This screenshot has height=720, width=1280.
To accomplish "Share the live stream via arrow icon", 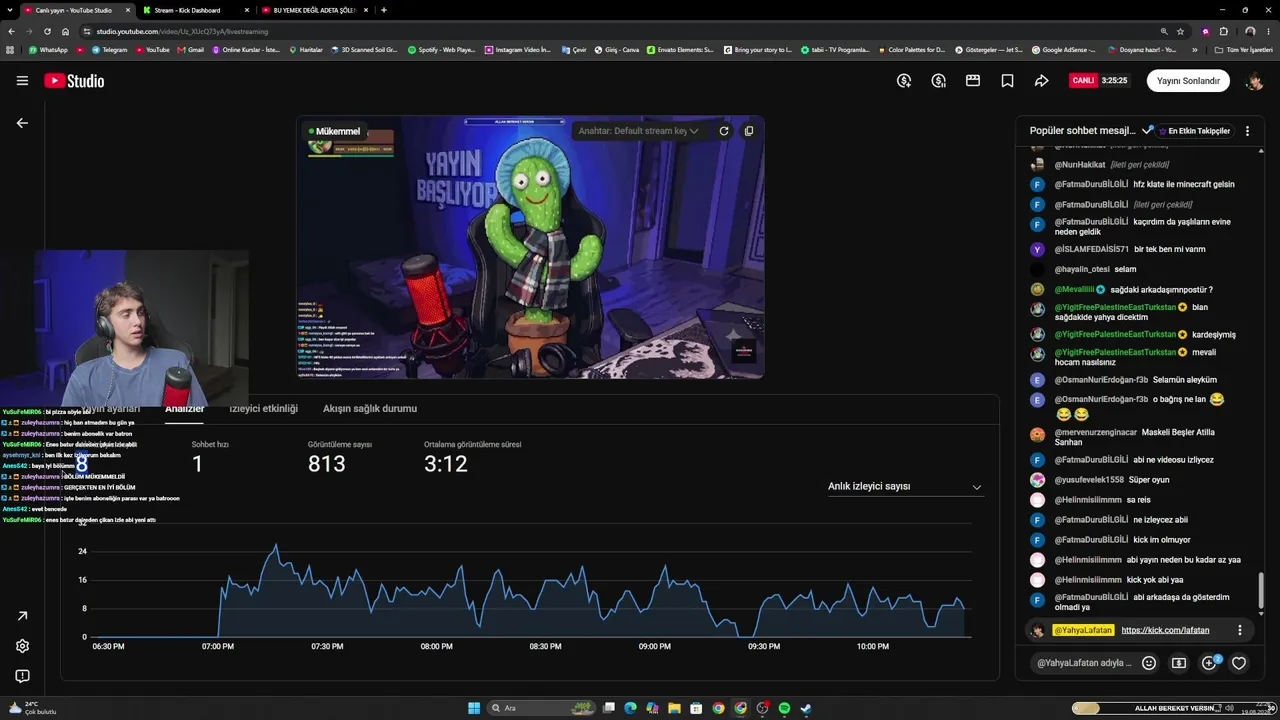I will pyautogui.click(x=1041, y=81).
